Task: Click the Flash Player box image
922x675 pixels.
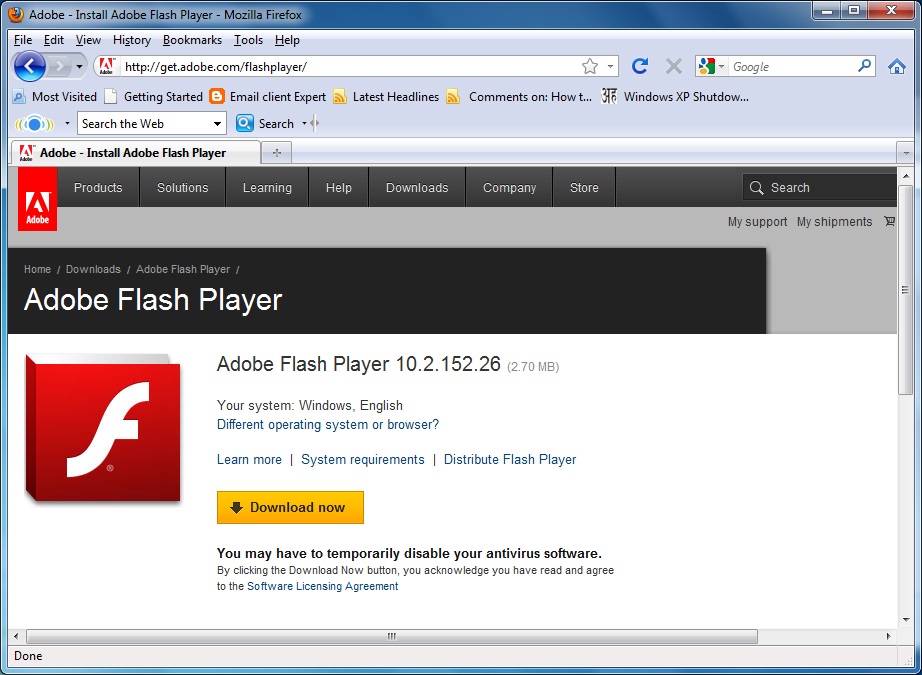Action: tap(103, 428)
